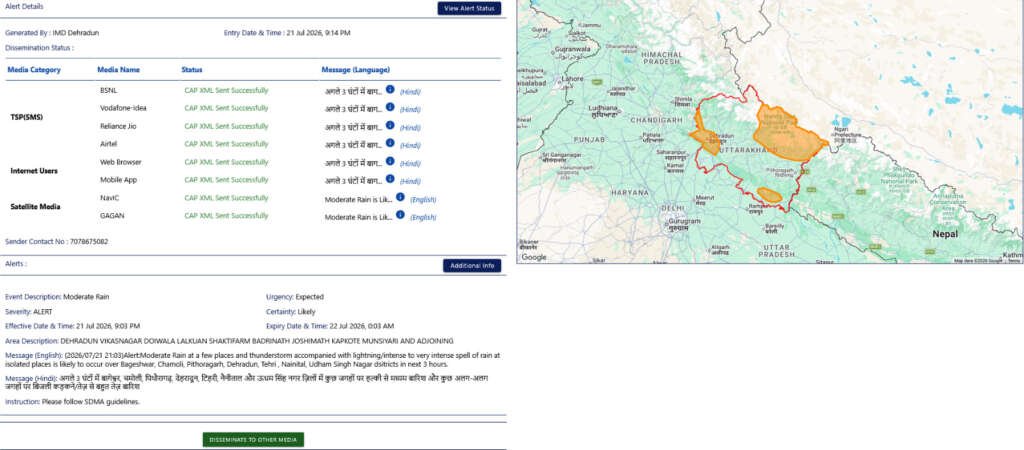Click the info icon in the BSNL row
The height and width of the screenshot is (450, 1024).
(390, 89)
